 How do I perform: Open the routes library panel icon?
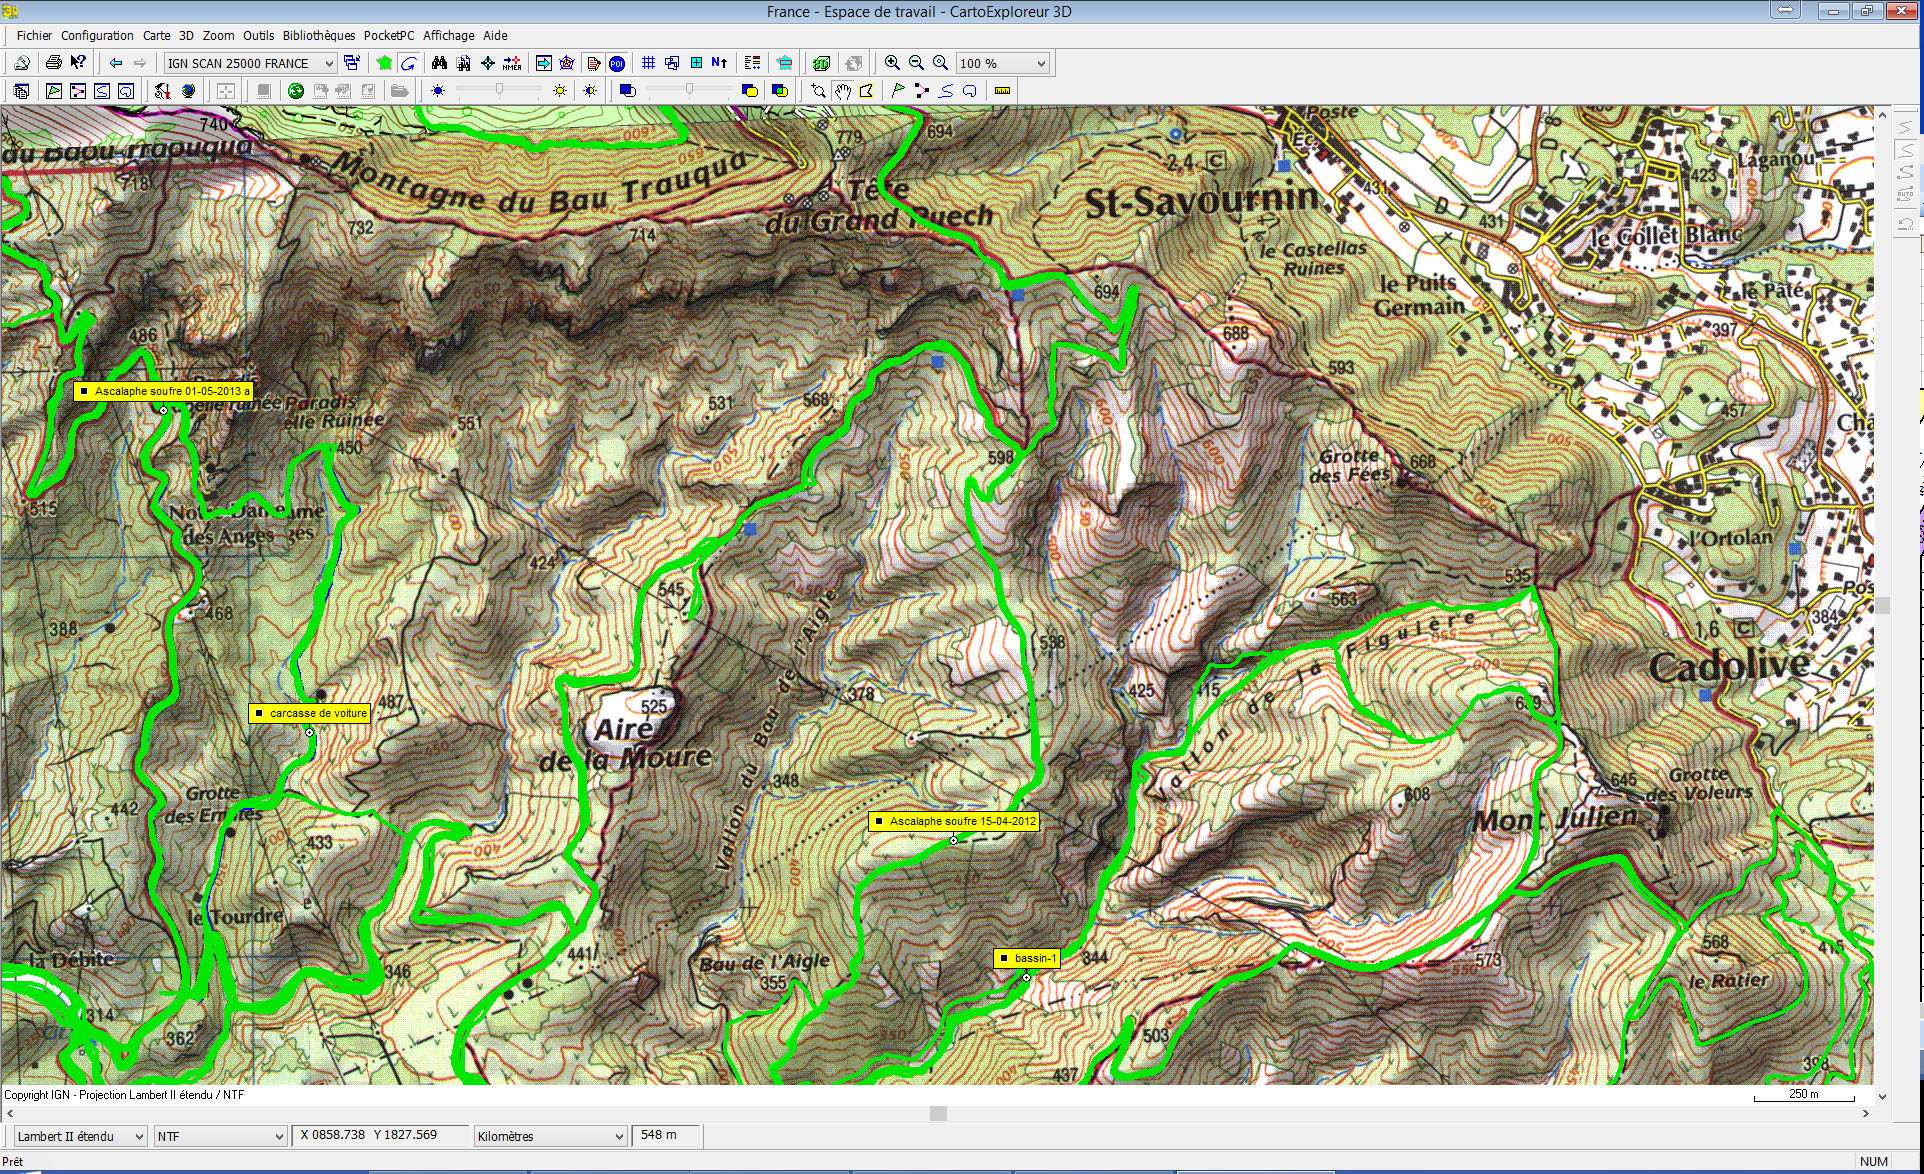point(78,91)
